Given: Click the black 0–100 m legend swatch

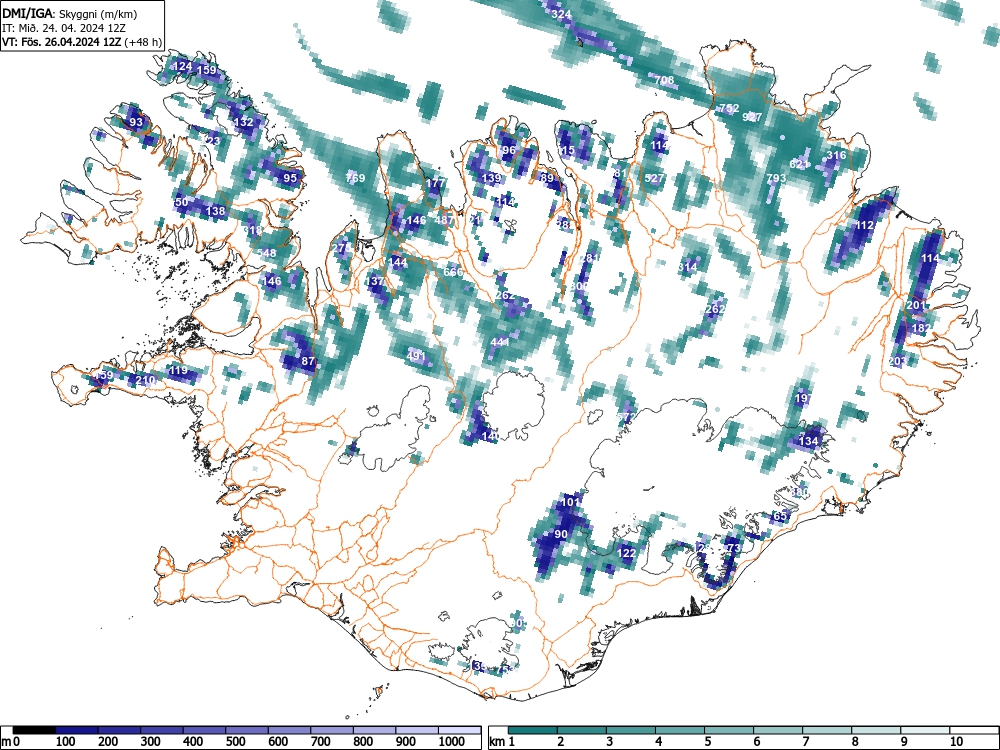Looking at the screenshot, I should coord(34,730).
